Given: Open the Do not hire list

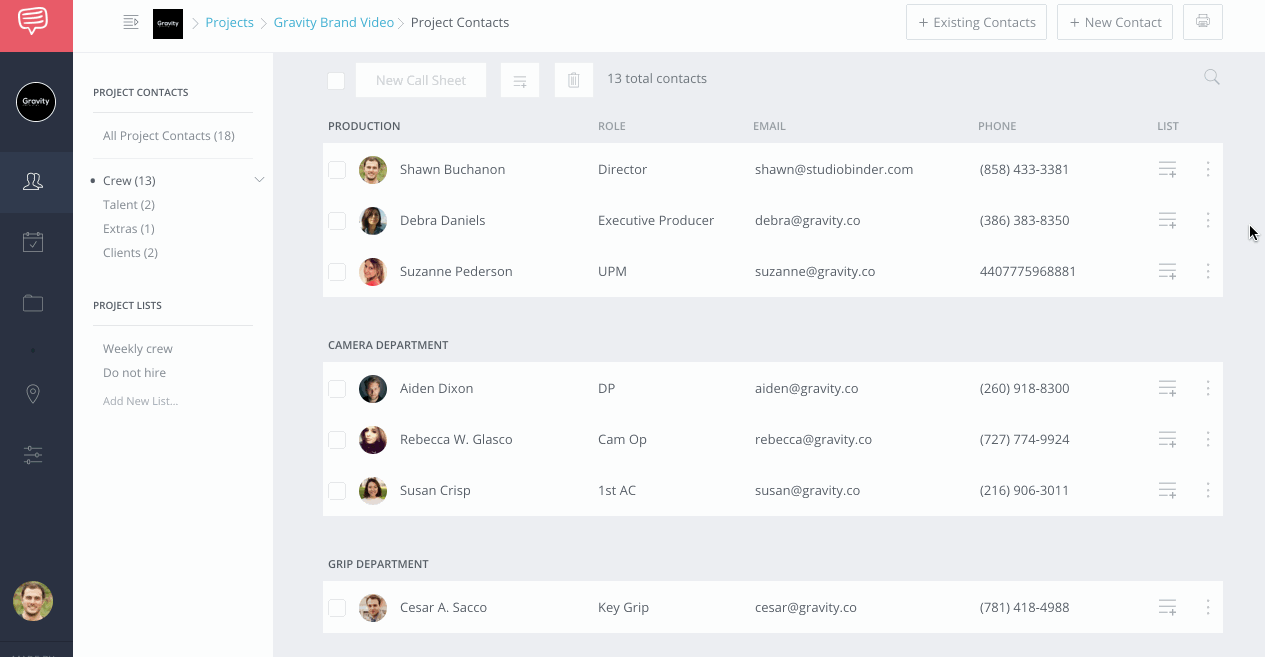Looking at the screenshot, I should [135, 373].
